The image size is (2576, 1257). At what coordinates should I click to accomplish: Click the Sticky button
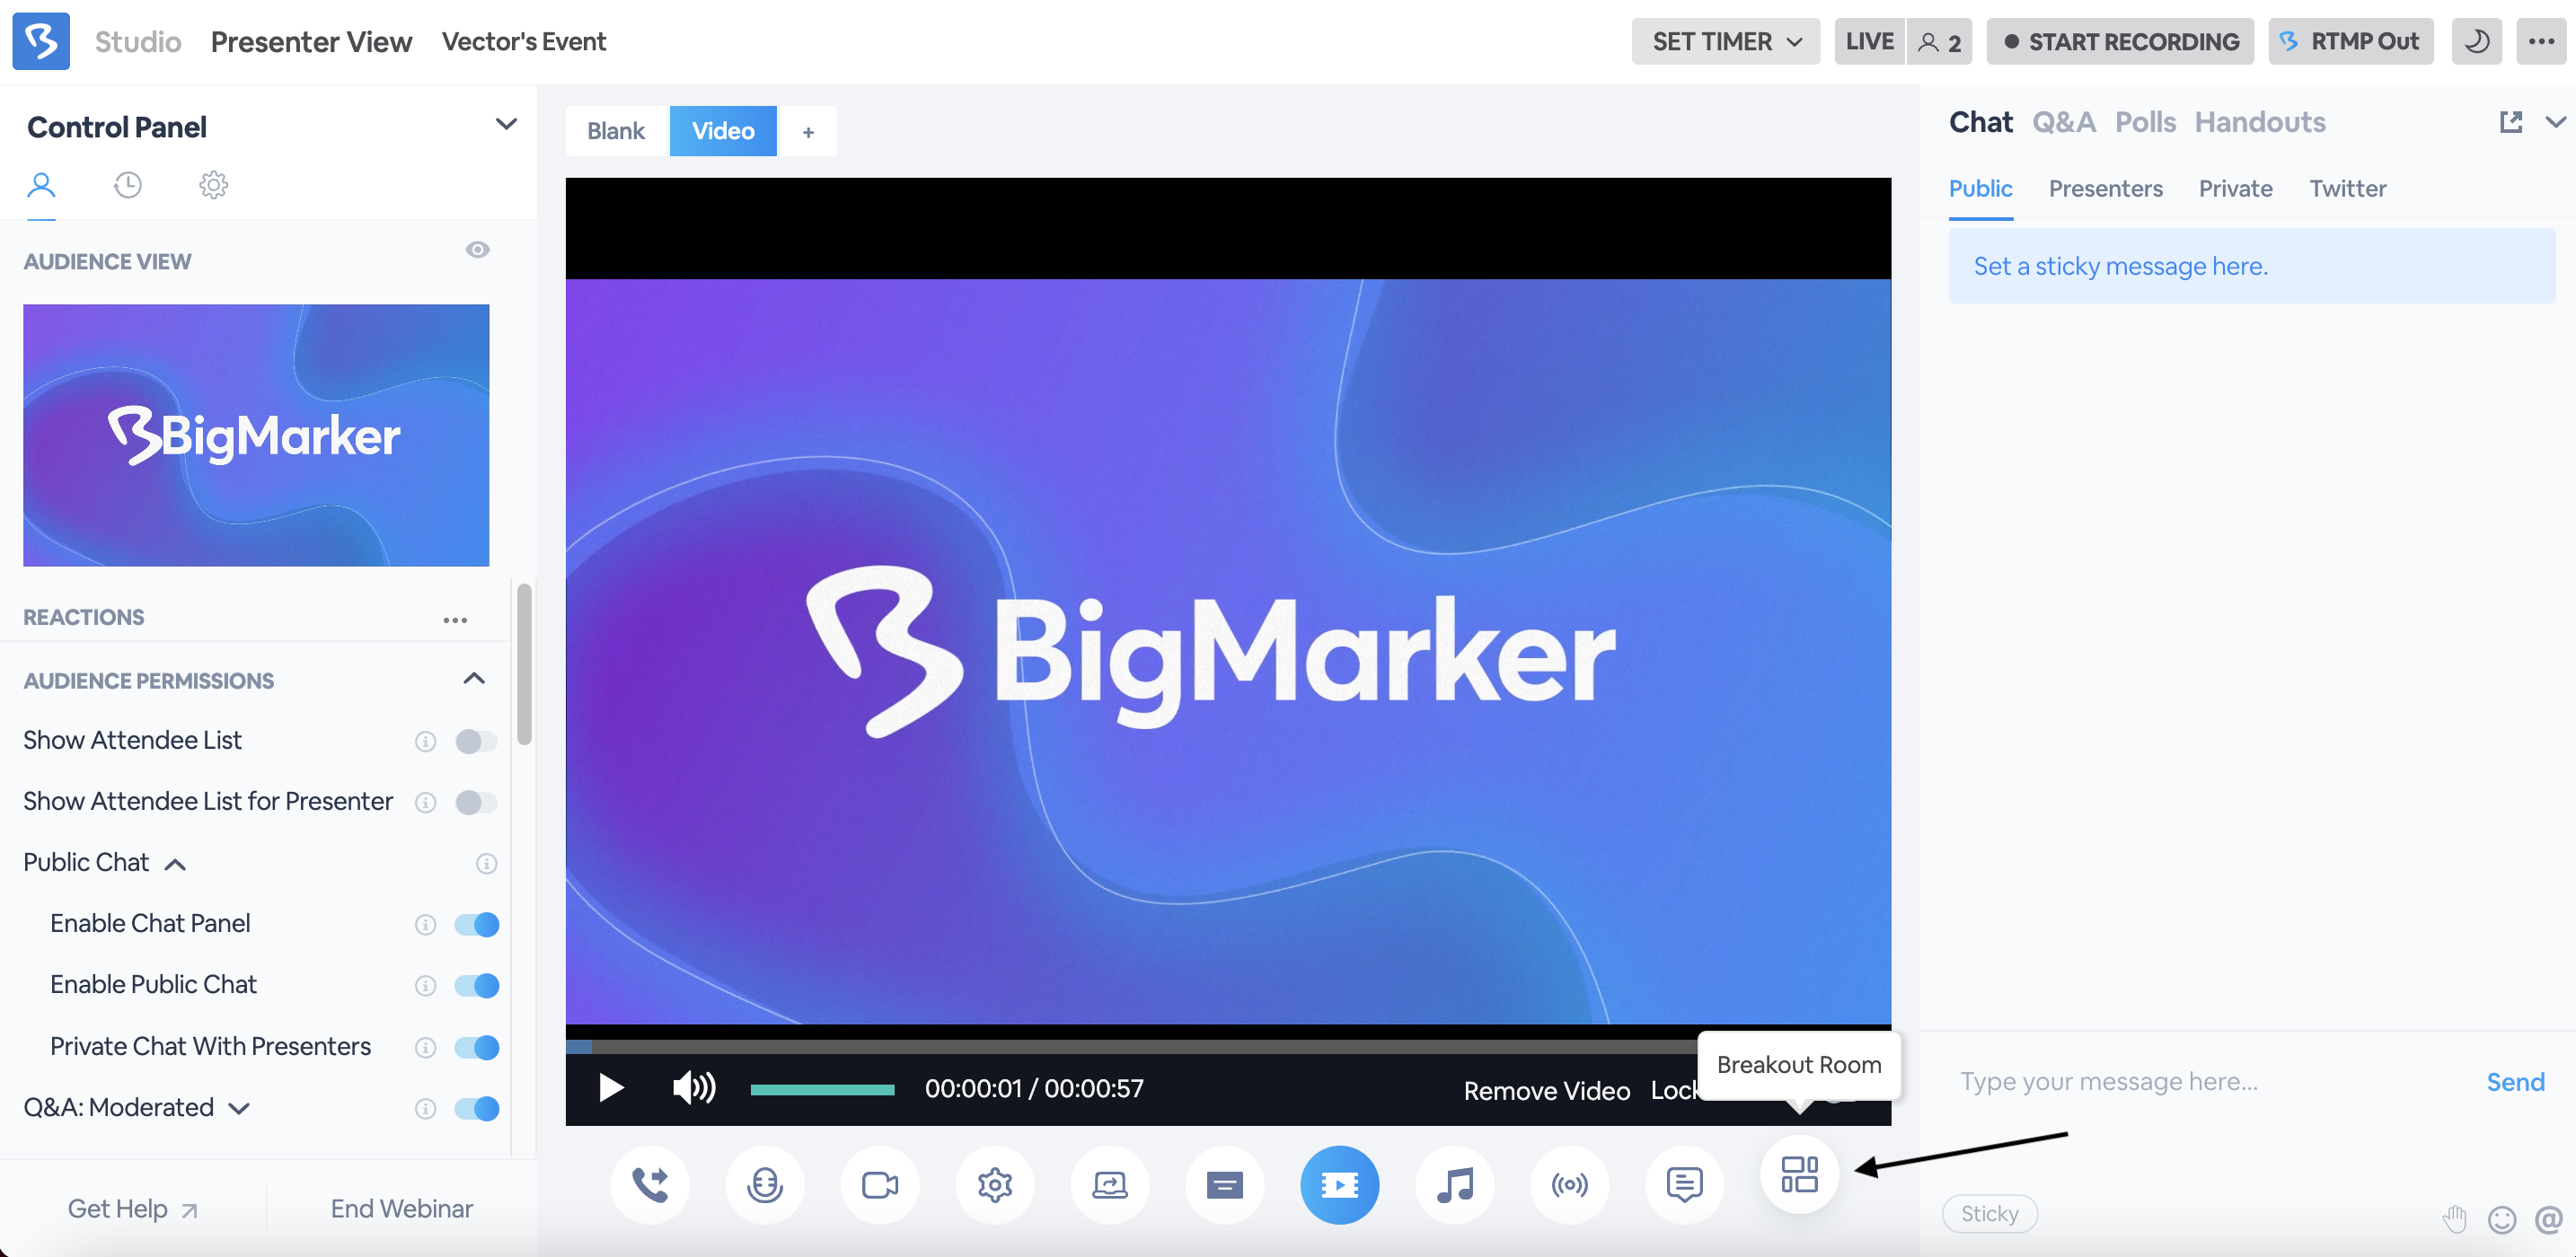click(x=1989, y=1213)
